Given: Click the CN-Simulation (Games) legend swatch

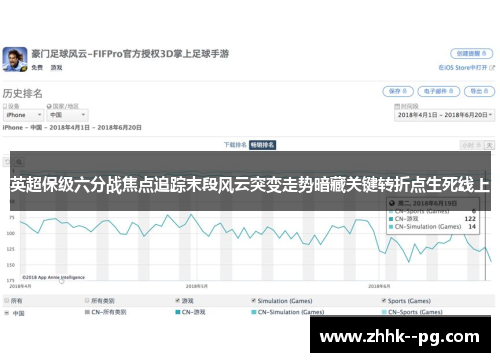Looking at the screenshot, I should tap(254, 312).
